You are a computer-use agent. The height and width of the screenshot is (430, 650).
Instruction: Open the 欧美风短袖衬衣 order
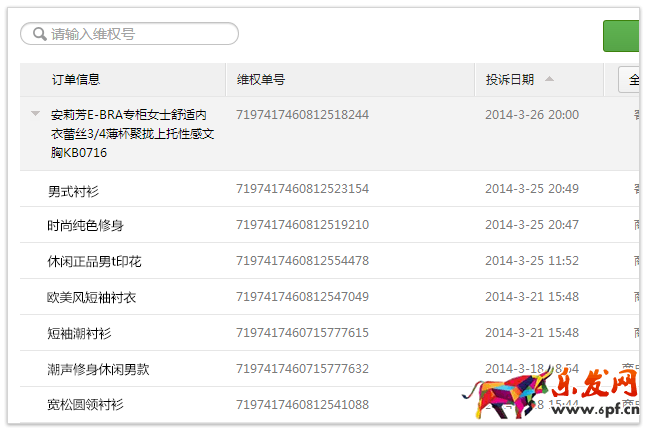point(91,298)
